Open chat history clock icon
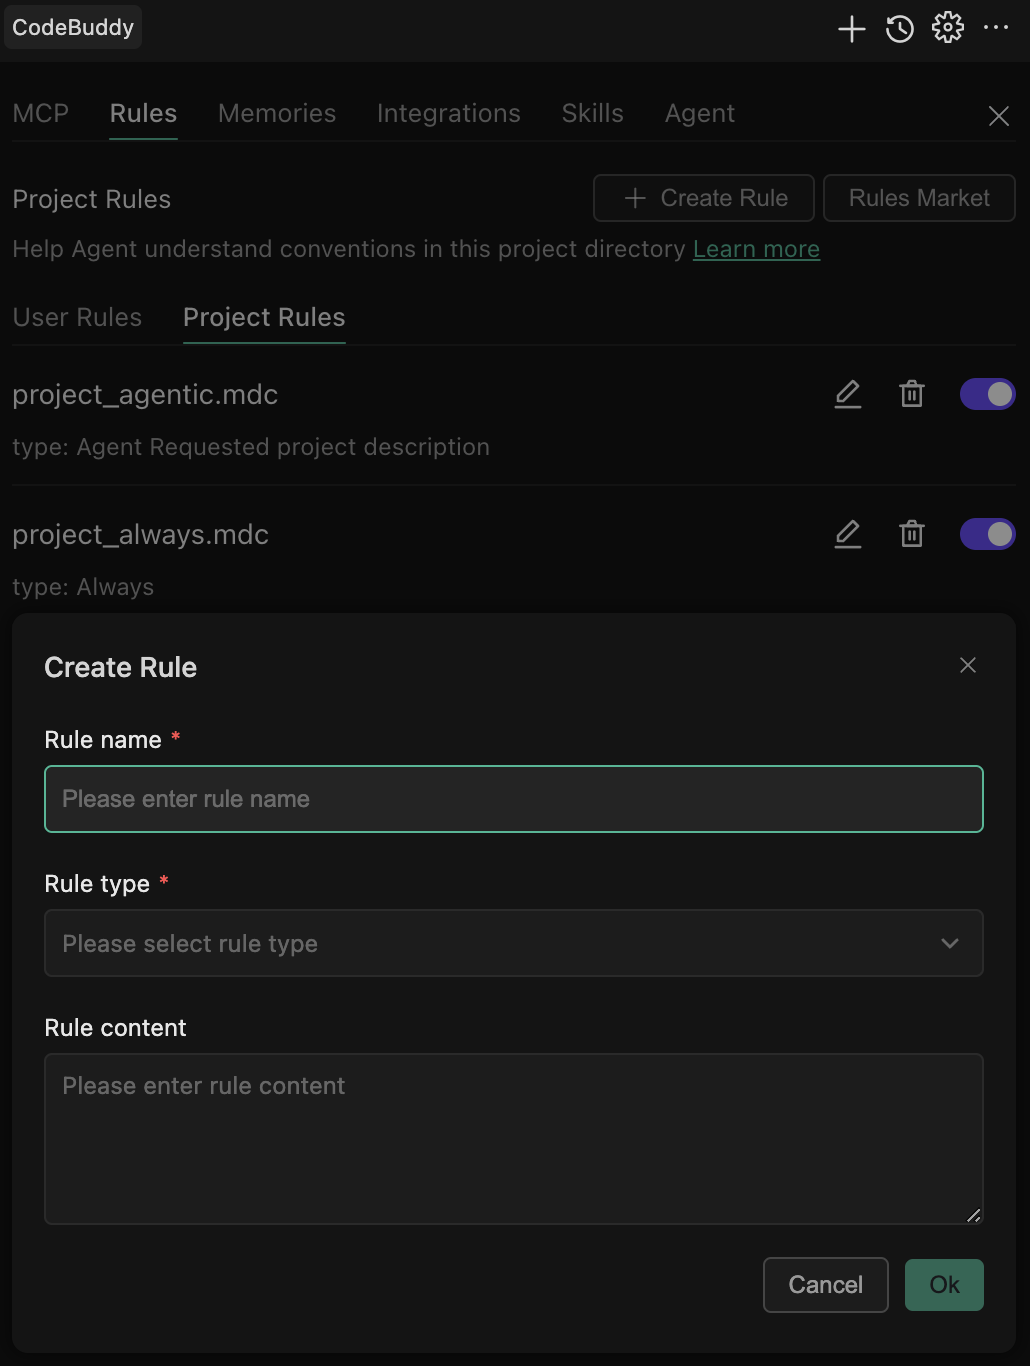 pyautogui.click(x=900, y=29)
